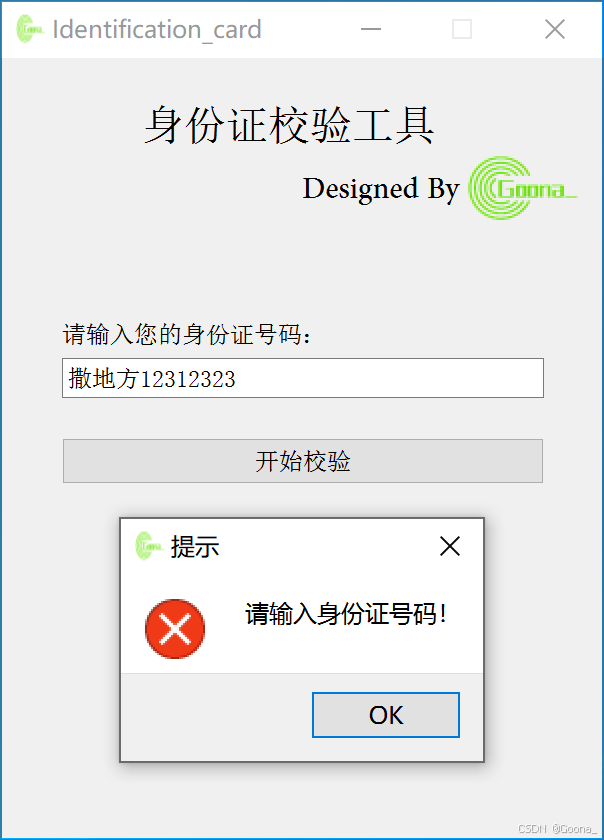Viewport: 604px width, 840px height.
Task: Click the Identification_card window title text
Action: point(157,29)
